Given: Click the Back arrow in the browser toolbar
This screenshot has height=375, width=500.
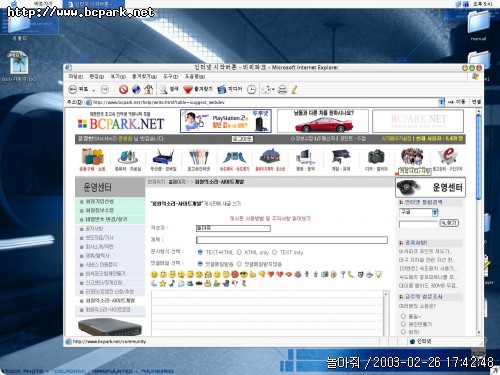Looking at the screenshot, I should coord(73,89).
